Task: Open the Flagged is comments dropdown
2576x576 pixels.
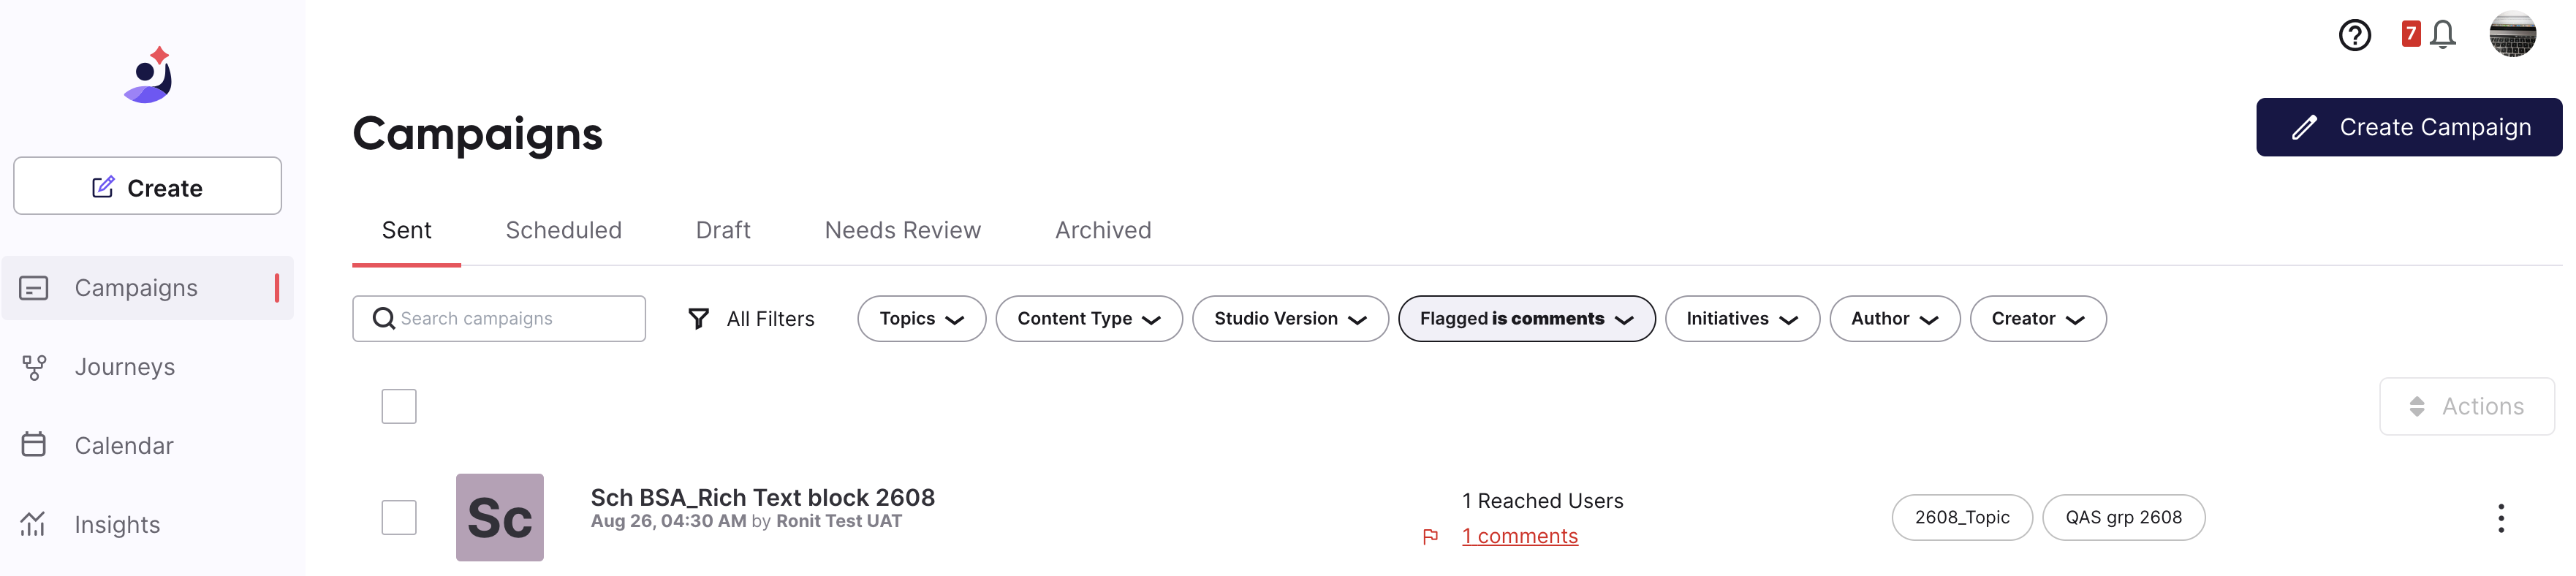Action: pyautogui.click(x=1525, y=319)
